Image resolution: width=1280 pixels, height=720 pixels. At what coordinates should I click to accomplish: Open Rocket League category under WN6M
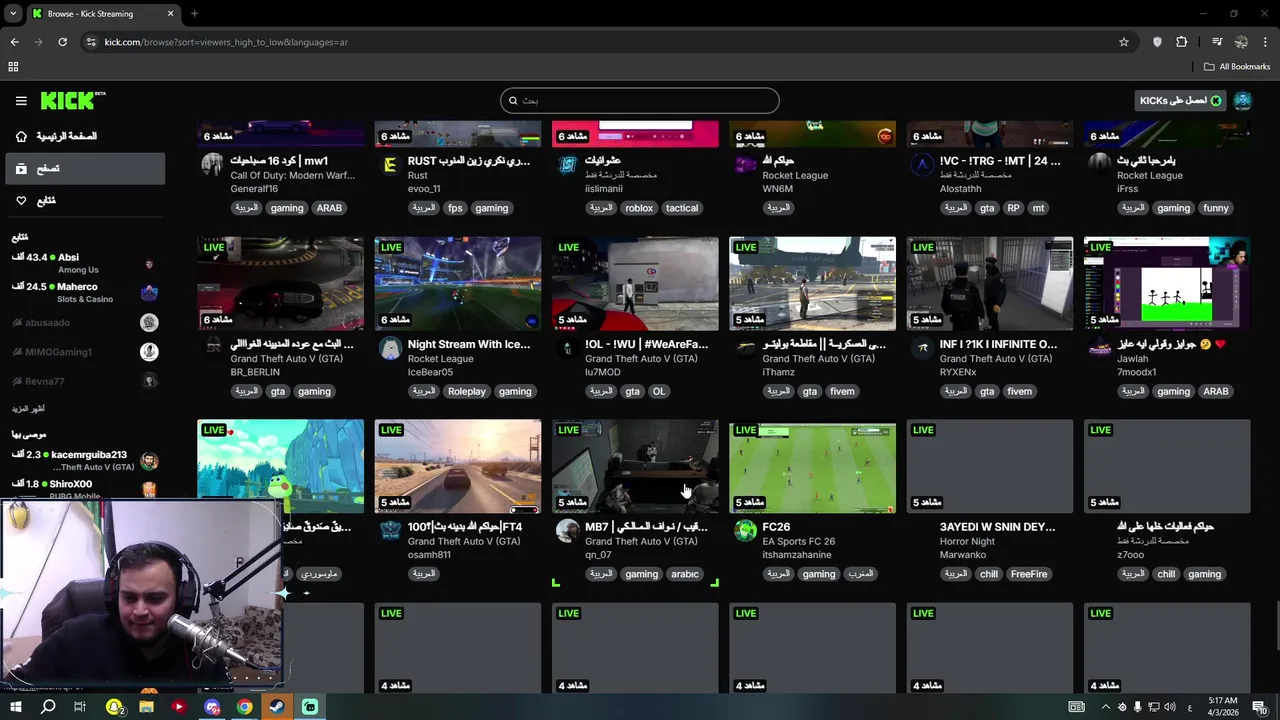pyautogui.click(x=795, y=175)
